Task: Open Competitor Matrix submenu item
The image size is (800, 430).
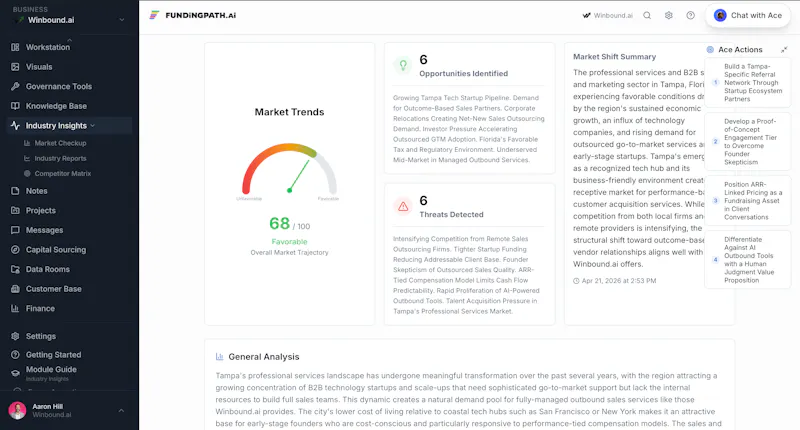Action: point(63,173)
